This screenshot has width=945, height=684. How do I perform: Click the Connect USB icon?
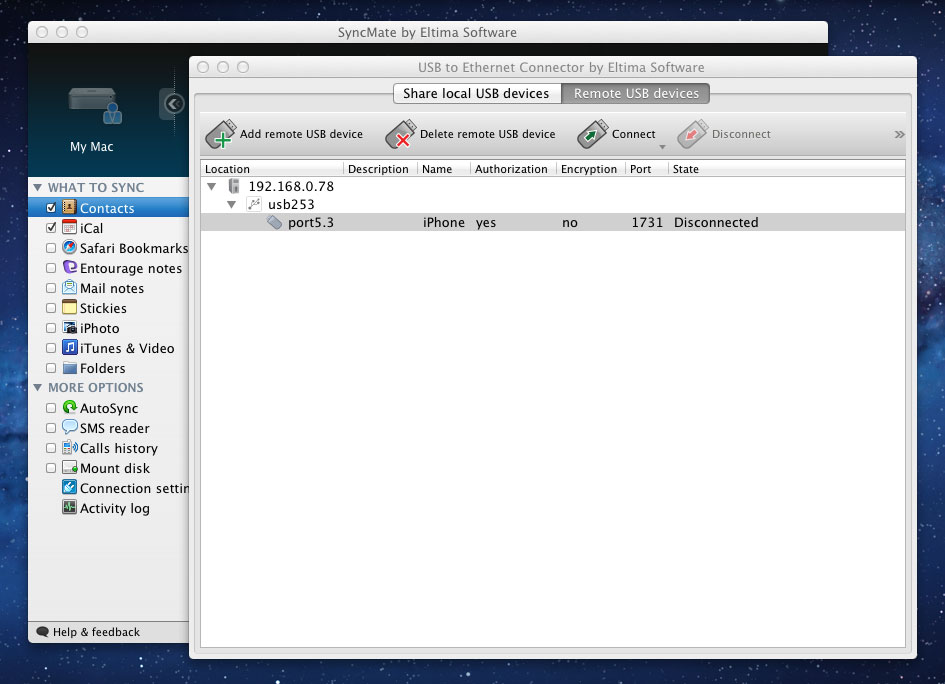pos(592,134)
